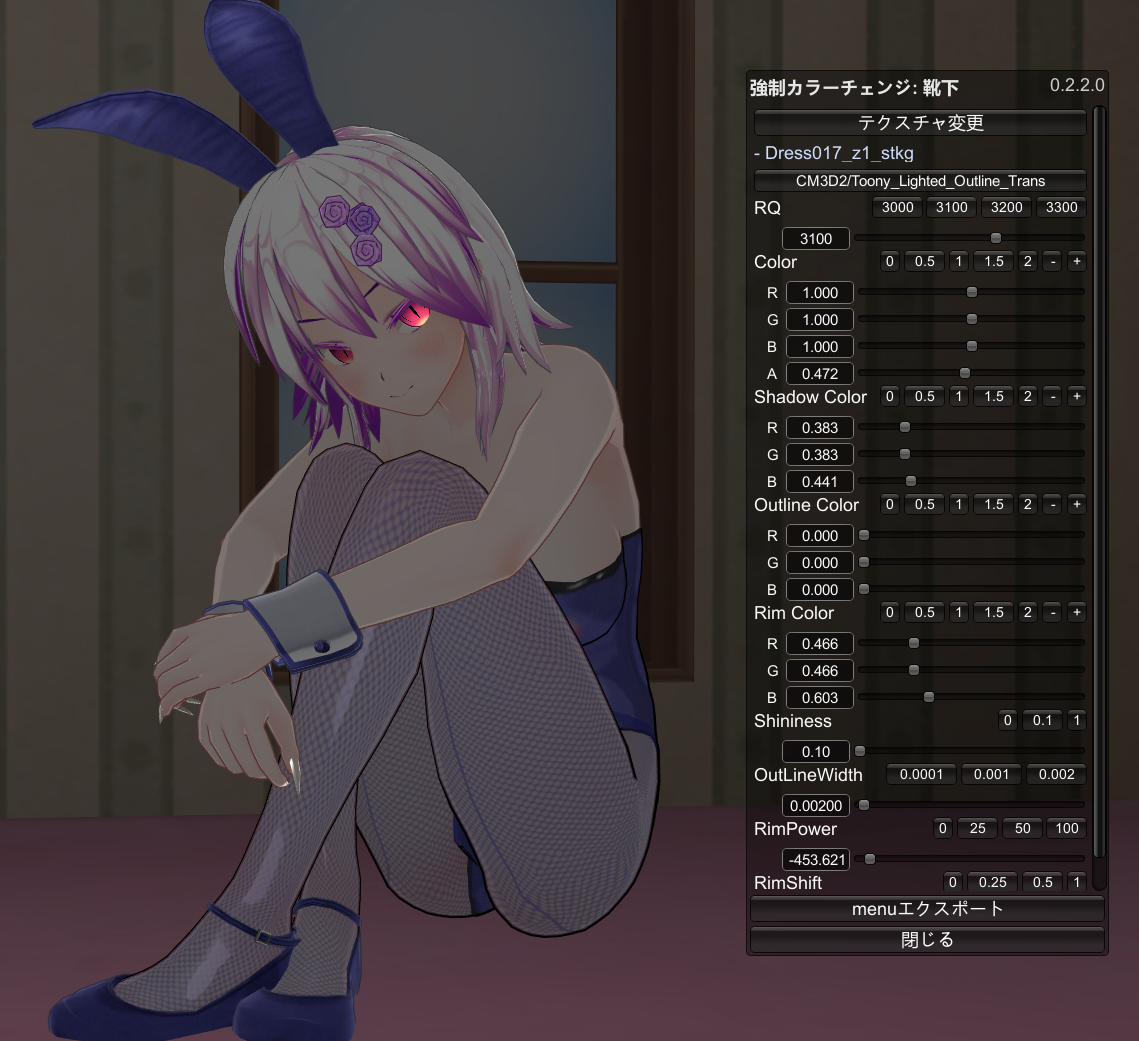Select RQ preset 3000
Viewport: 1139px width, 1041px height.
click(x=896, y=207)
